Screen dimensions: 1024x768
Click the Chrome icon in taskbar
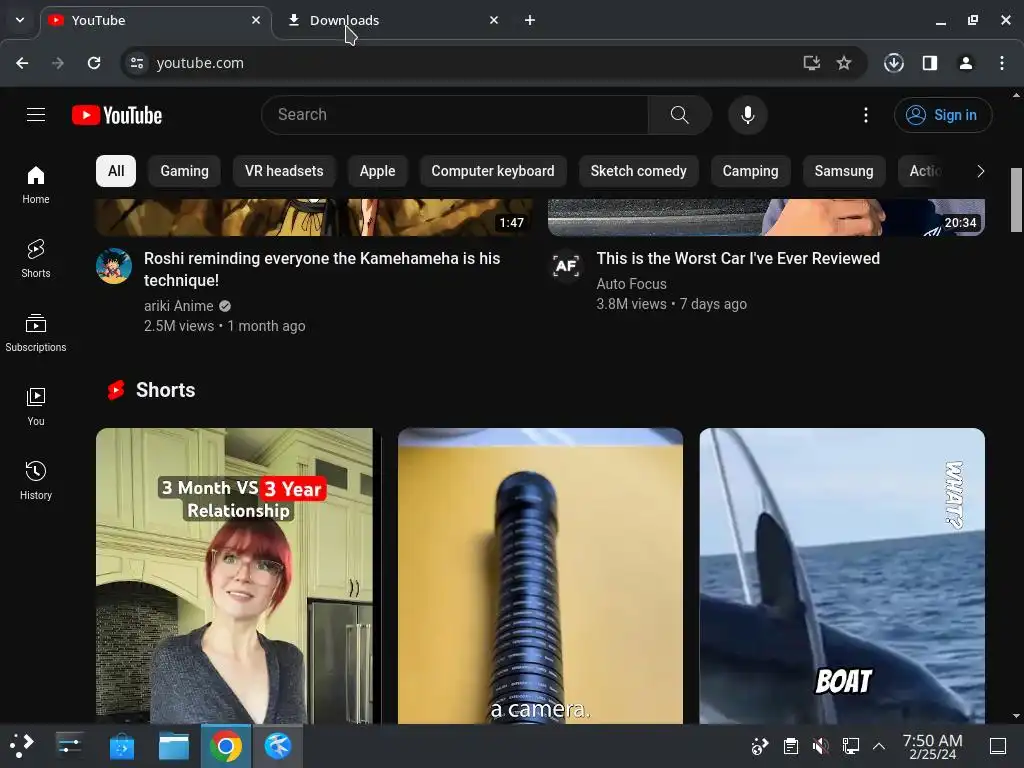coord(225,746)
